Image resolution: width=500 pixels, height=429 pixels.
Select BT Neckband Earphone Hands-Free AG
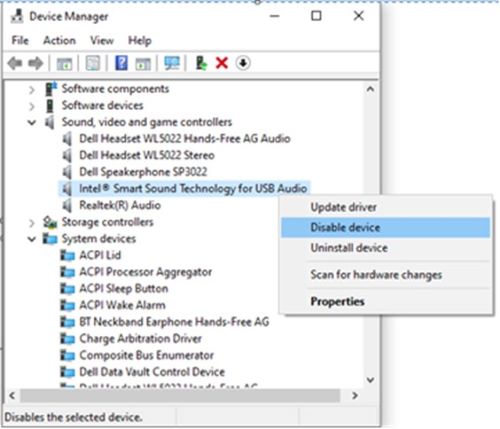click(174, 322)
